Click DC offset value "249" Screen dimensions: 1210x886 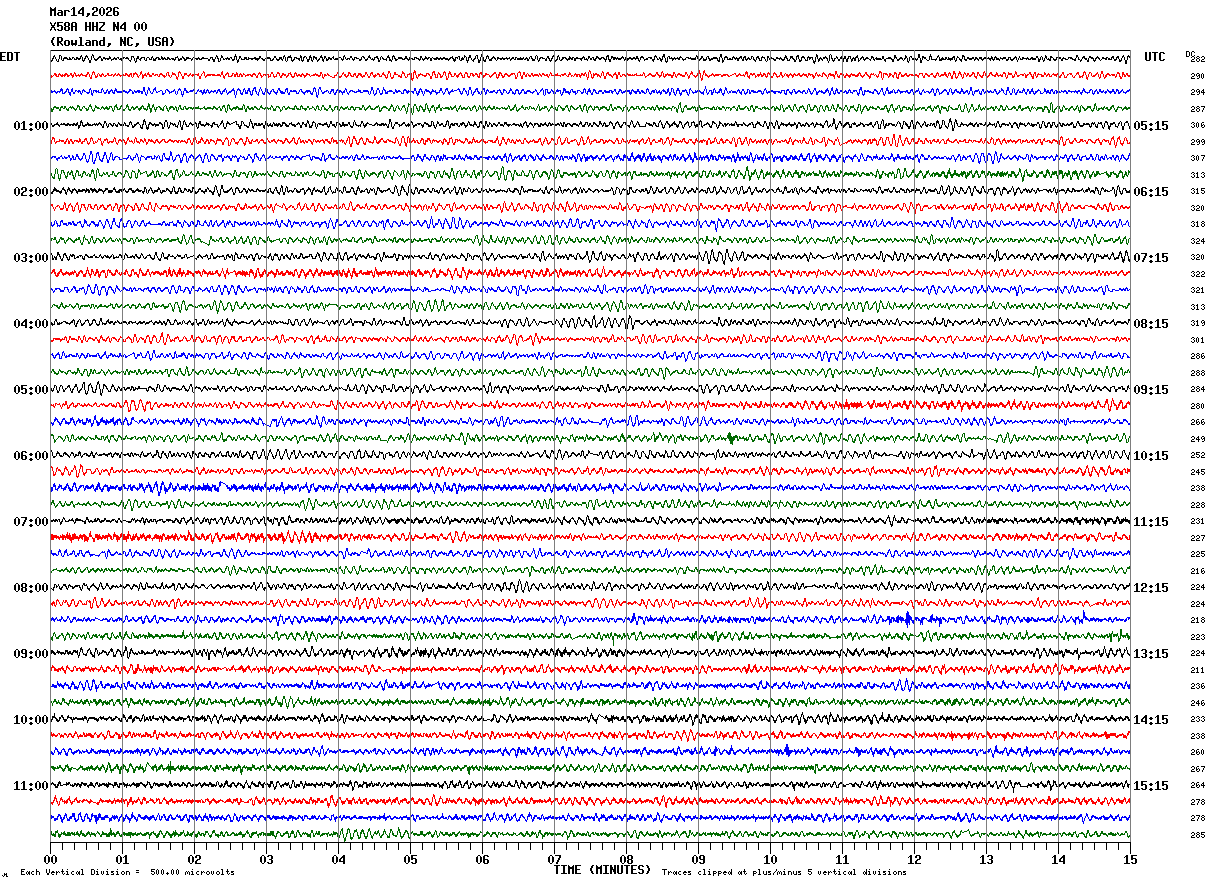point(1197,439)
